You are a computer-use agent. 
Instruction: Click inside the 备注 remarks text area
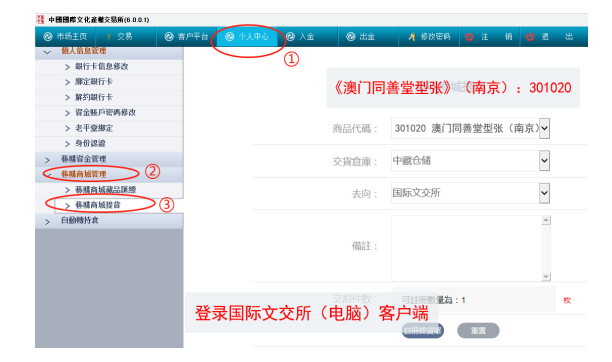pyautogui.click(x=466, y=248)
